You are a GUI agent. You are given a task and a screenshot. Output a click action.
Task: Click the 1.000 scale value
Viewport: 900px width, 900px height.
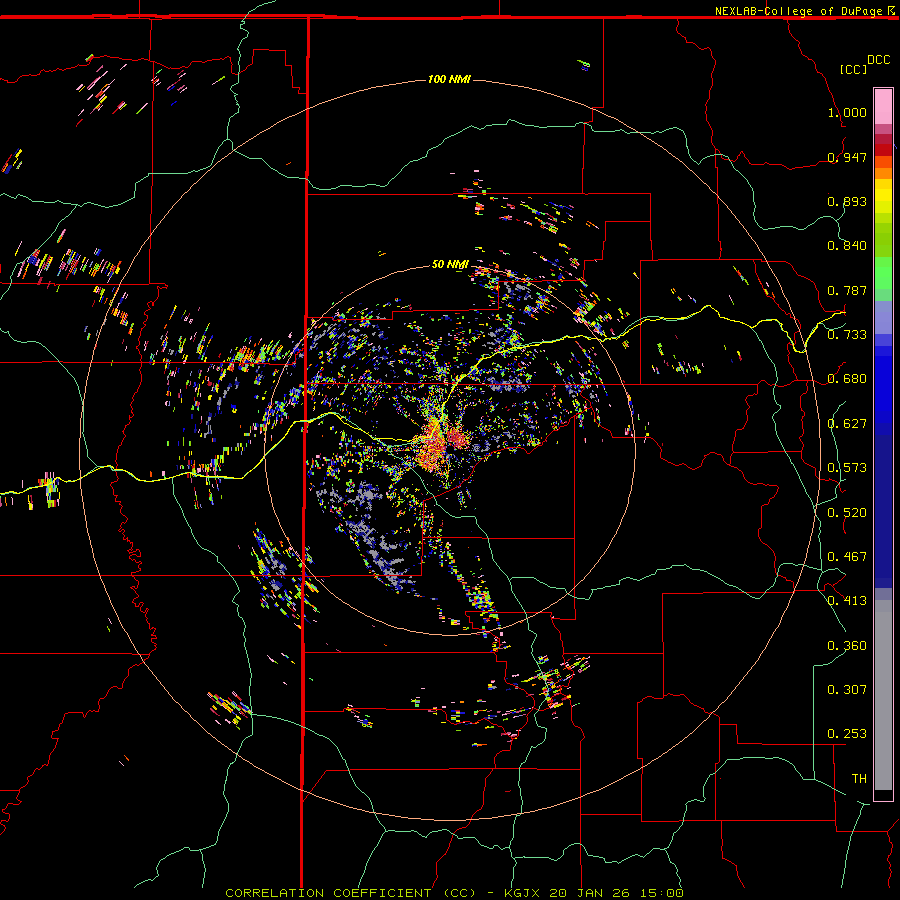tap(847, 112)
